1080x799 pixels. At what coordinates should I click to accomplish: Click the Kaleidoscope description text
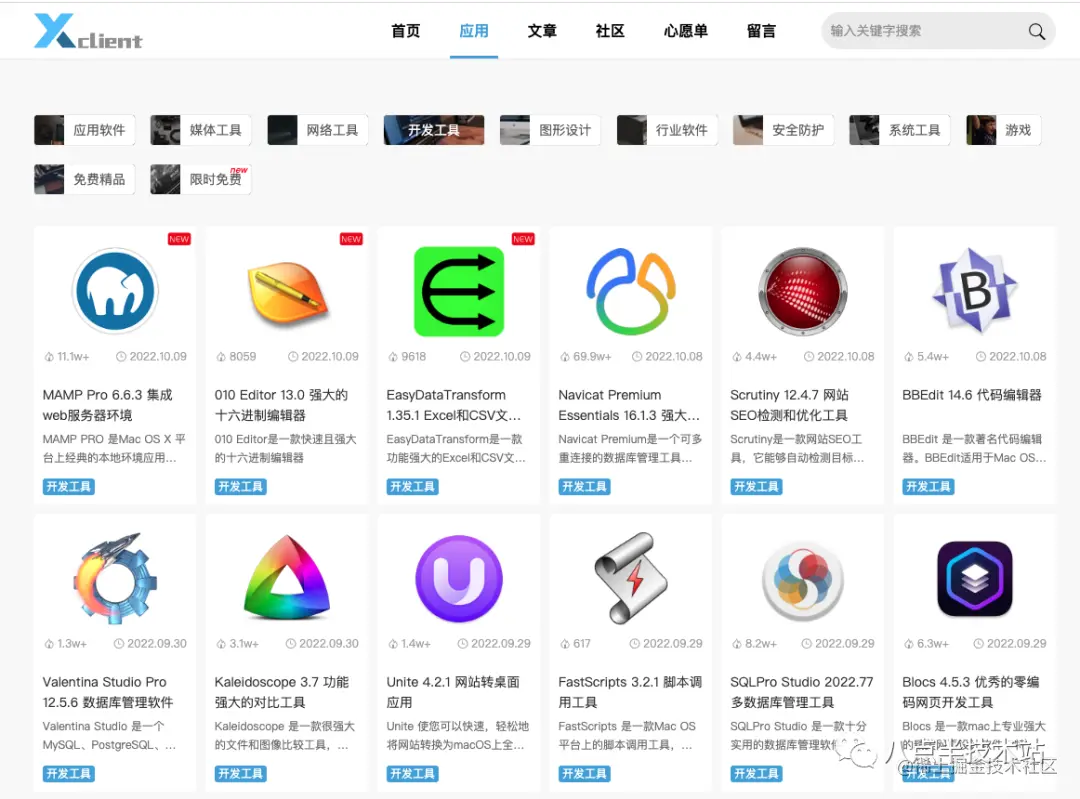[284, 735]
